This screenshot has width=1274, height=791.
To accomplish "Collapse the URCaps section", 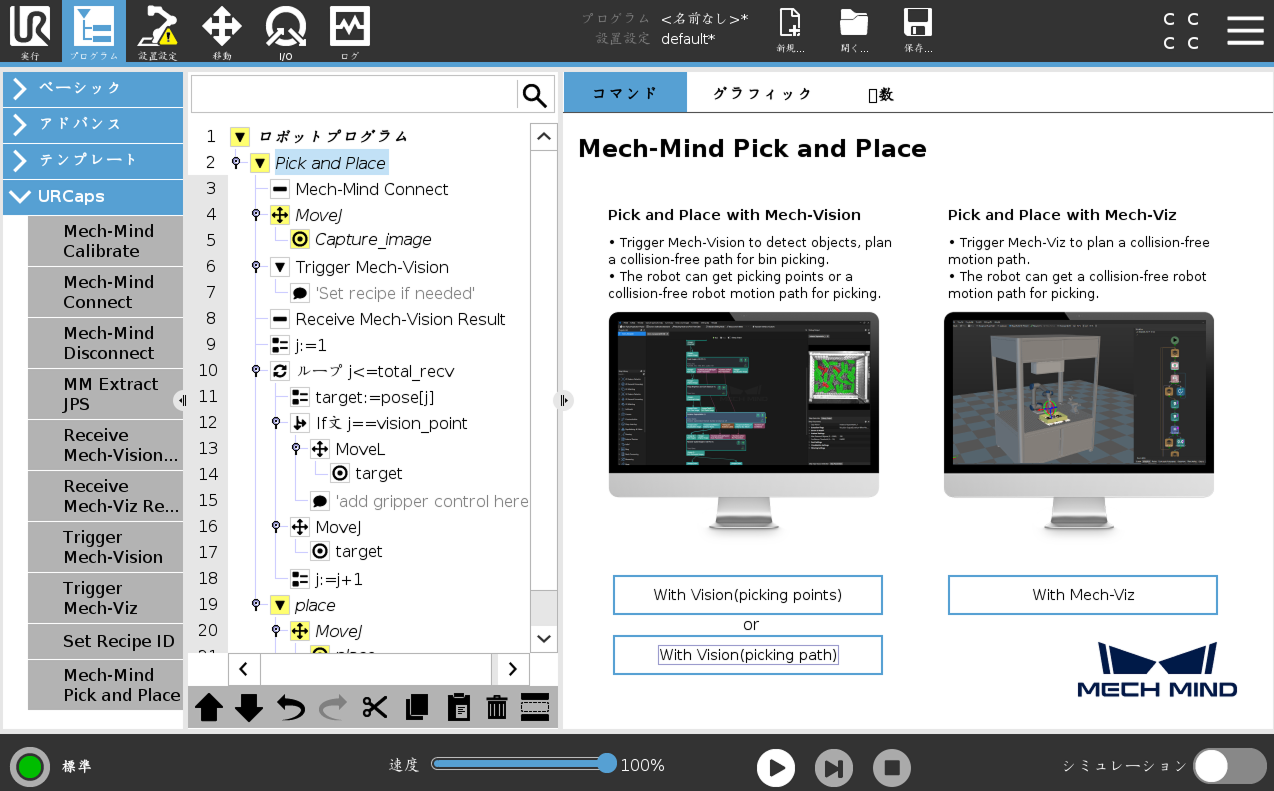I will tap(93, 196).
